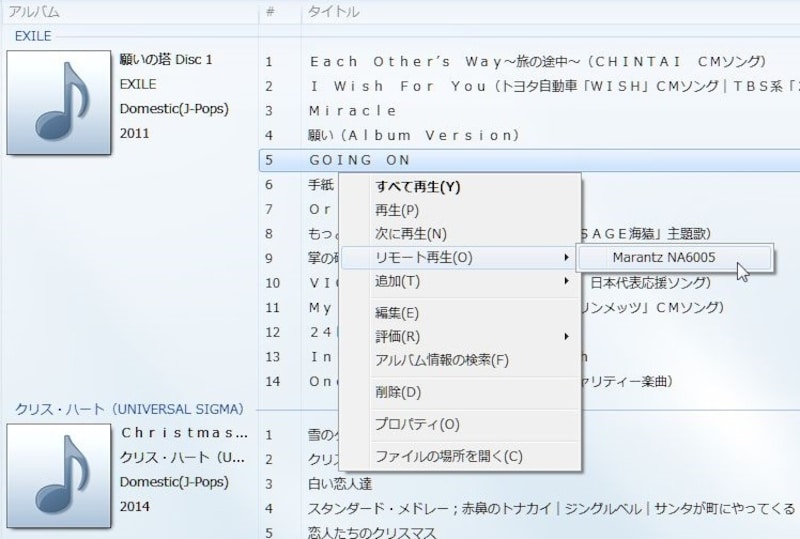Expand the リモート再生(O) submenu

(423, 258)
